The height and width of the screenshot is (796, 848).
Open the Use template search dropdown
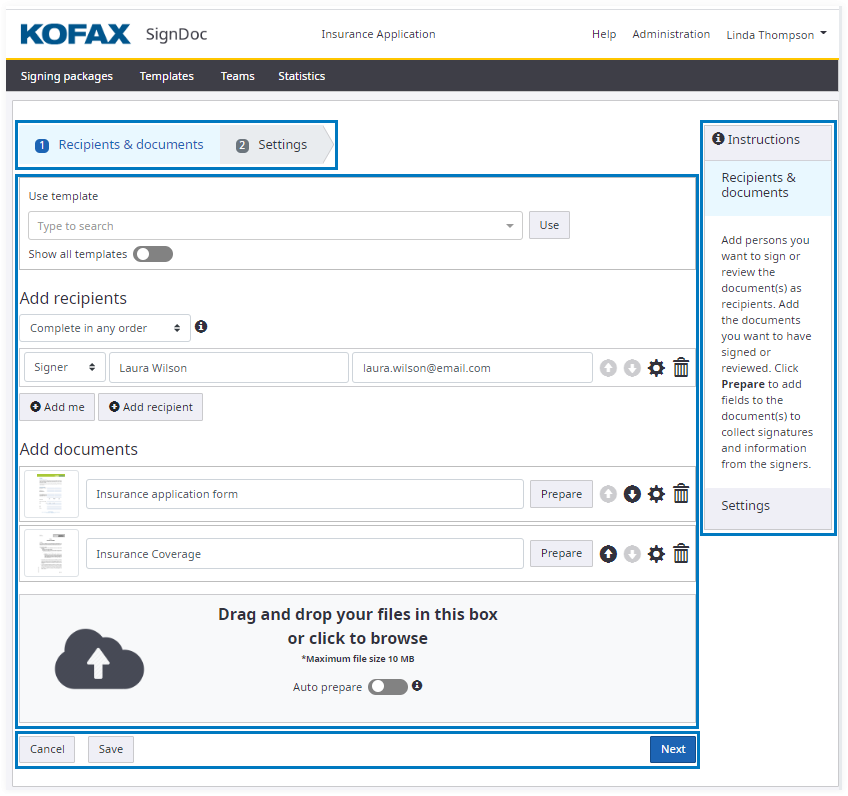pyautogui.click(x=275, y=226)
